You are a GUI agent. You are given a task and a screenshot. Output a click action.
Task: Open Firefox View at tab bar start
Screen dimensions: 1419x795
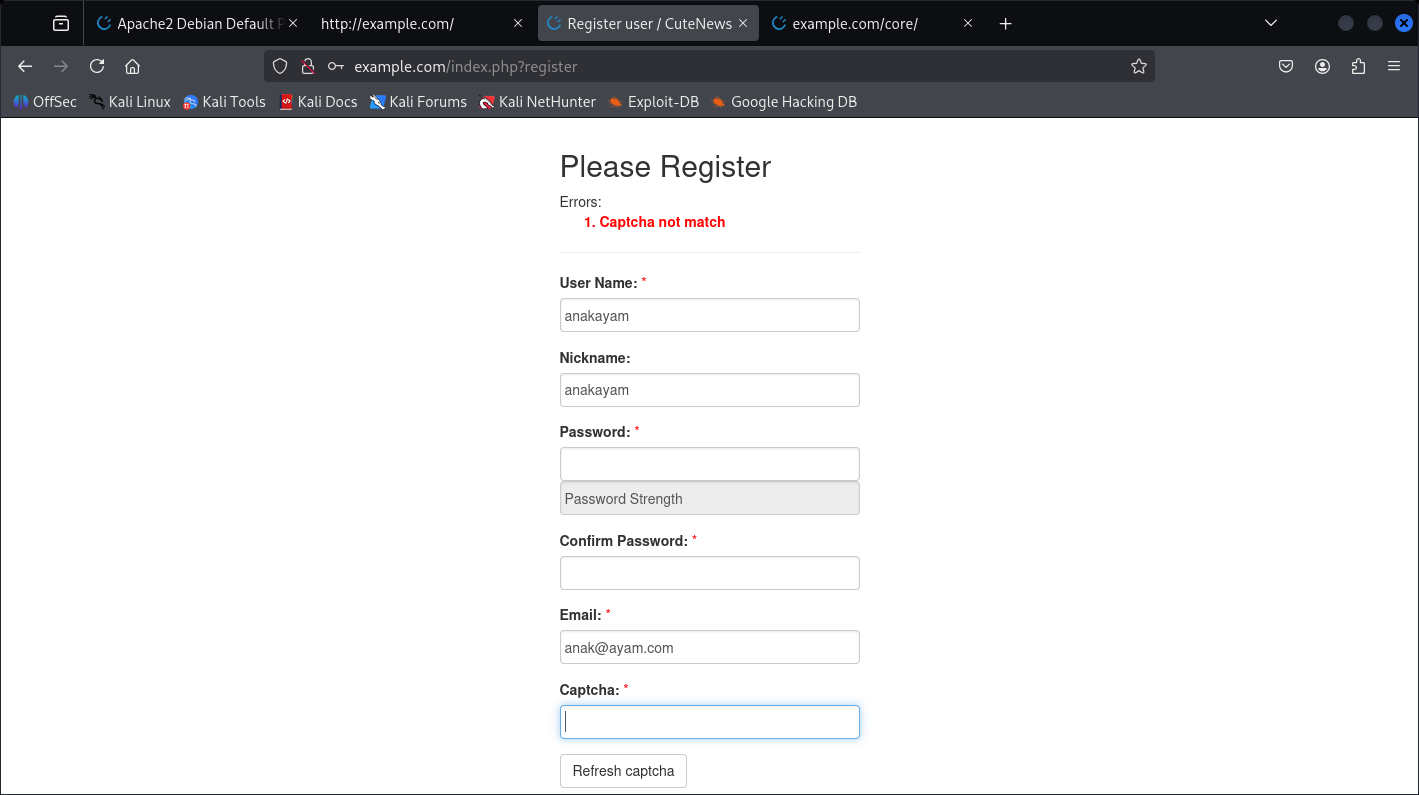(61, 23)
